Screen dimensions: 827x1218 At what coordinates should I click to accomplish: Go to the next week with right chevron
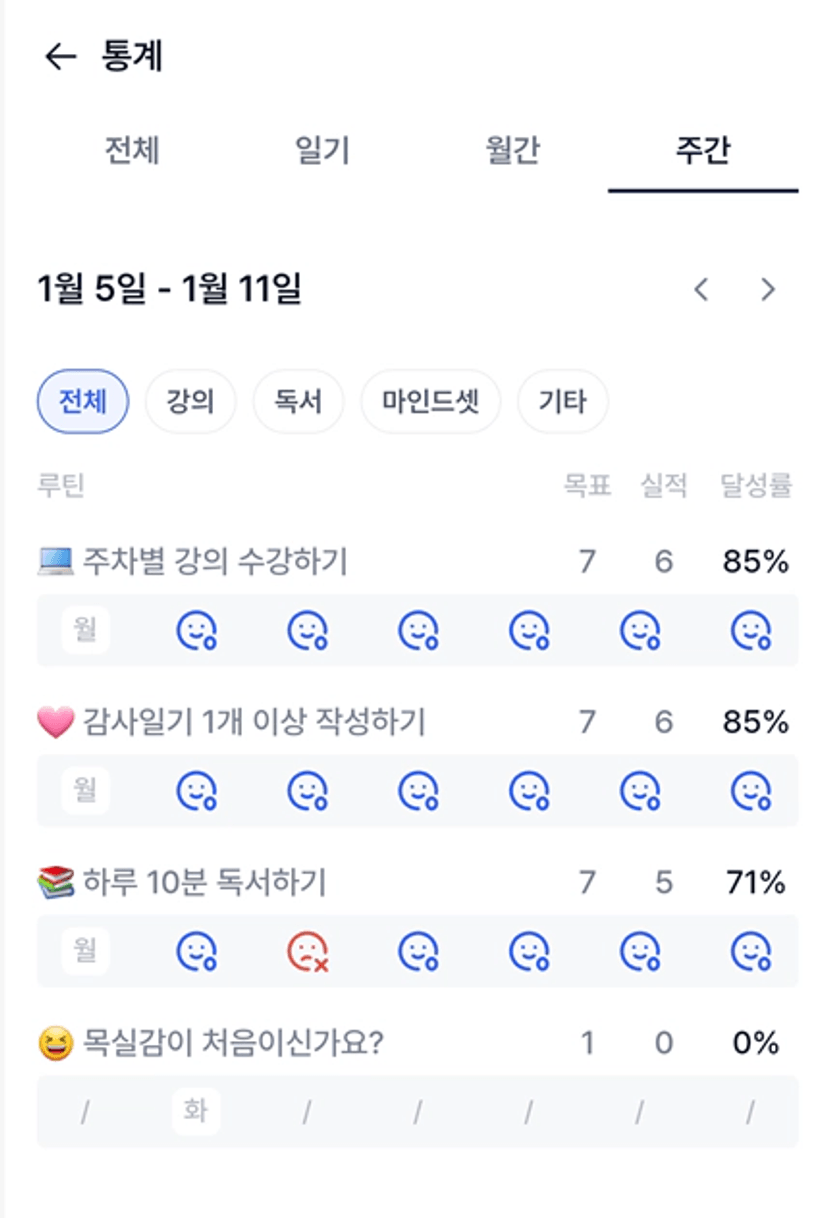point(768,290)
